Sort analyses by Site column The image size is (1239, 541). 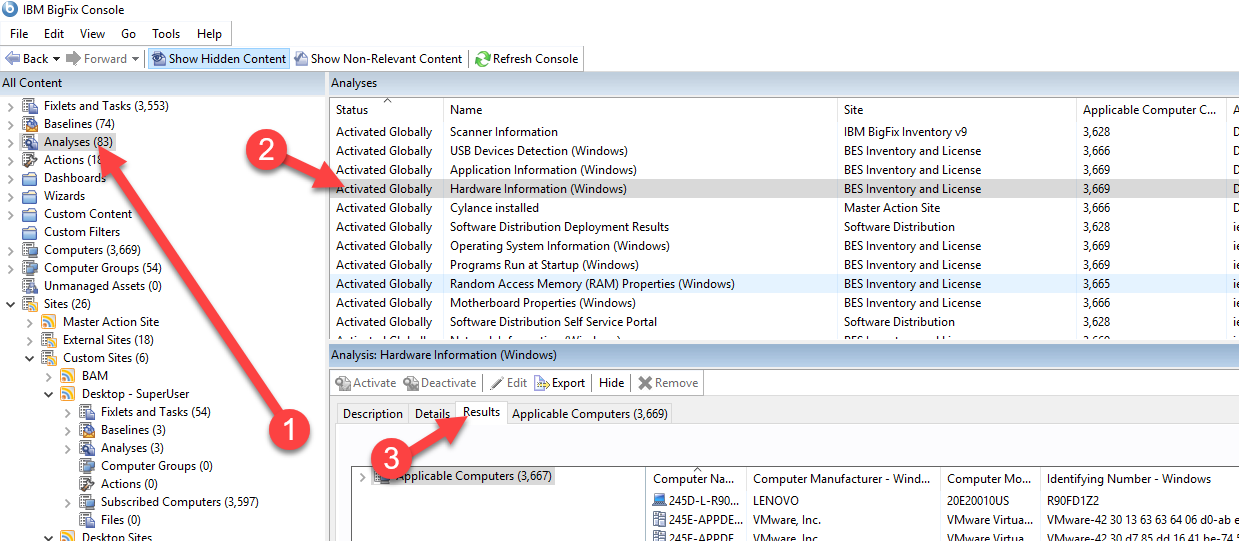[957, 110]
